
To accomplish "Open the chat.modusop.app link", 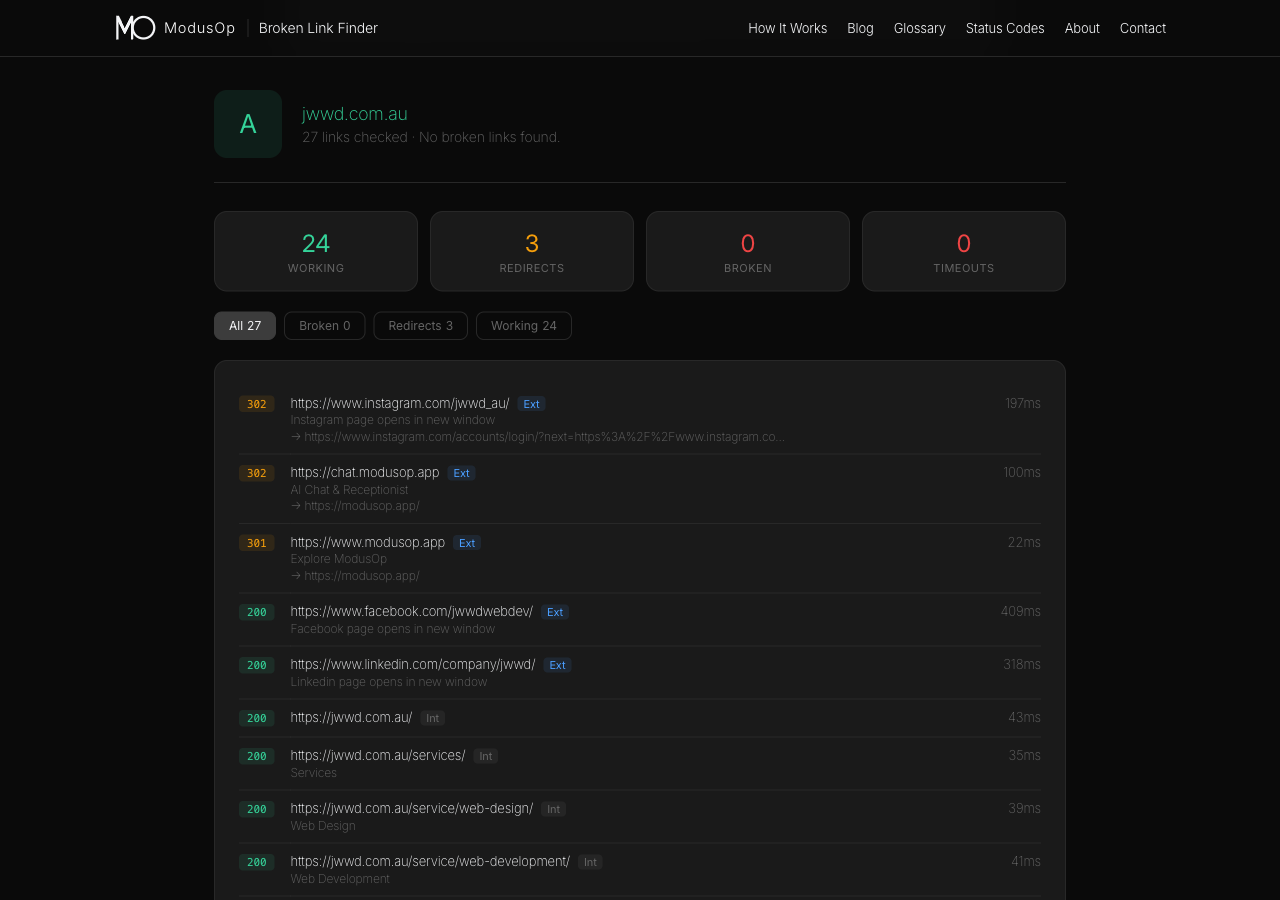I will click(x=365, y=472).
